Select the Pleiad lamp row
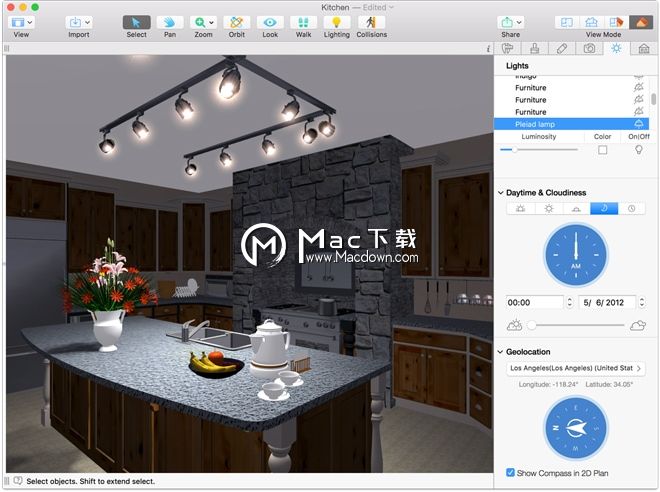Viewport: 660px width, 492px height. coord(571,124)
